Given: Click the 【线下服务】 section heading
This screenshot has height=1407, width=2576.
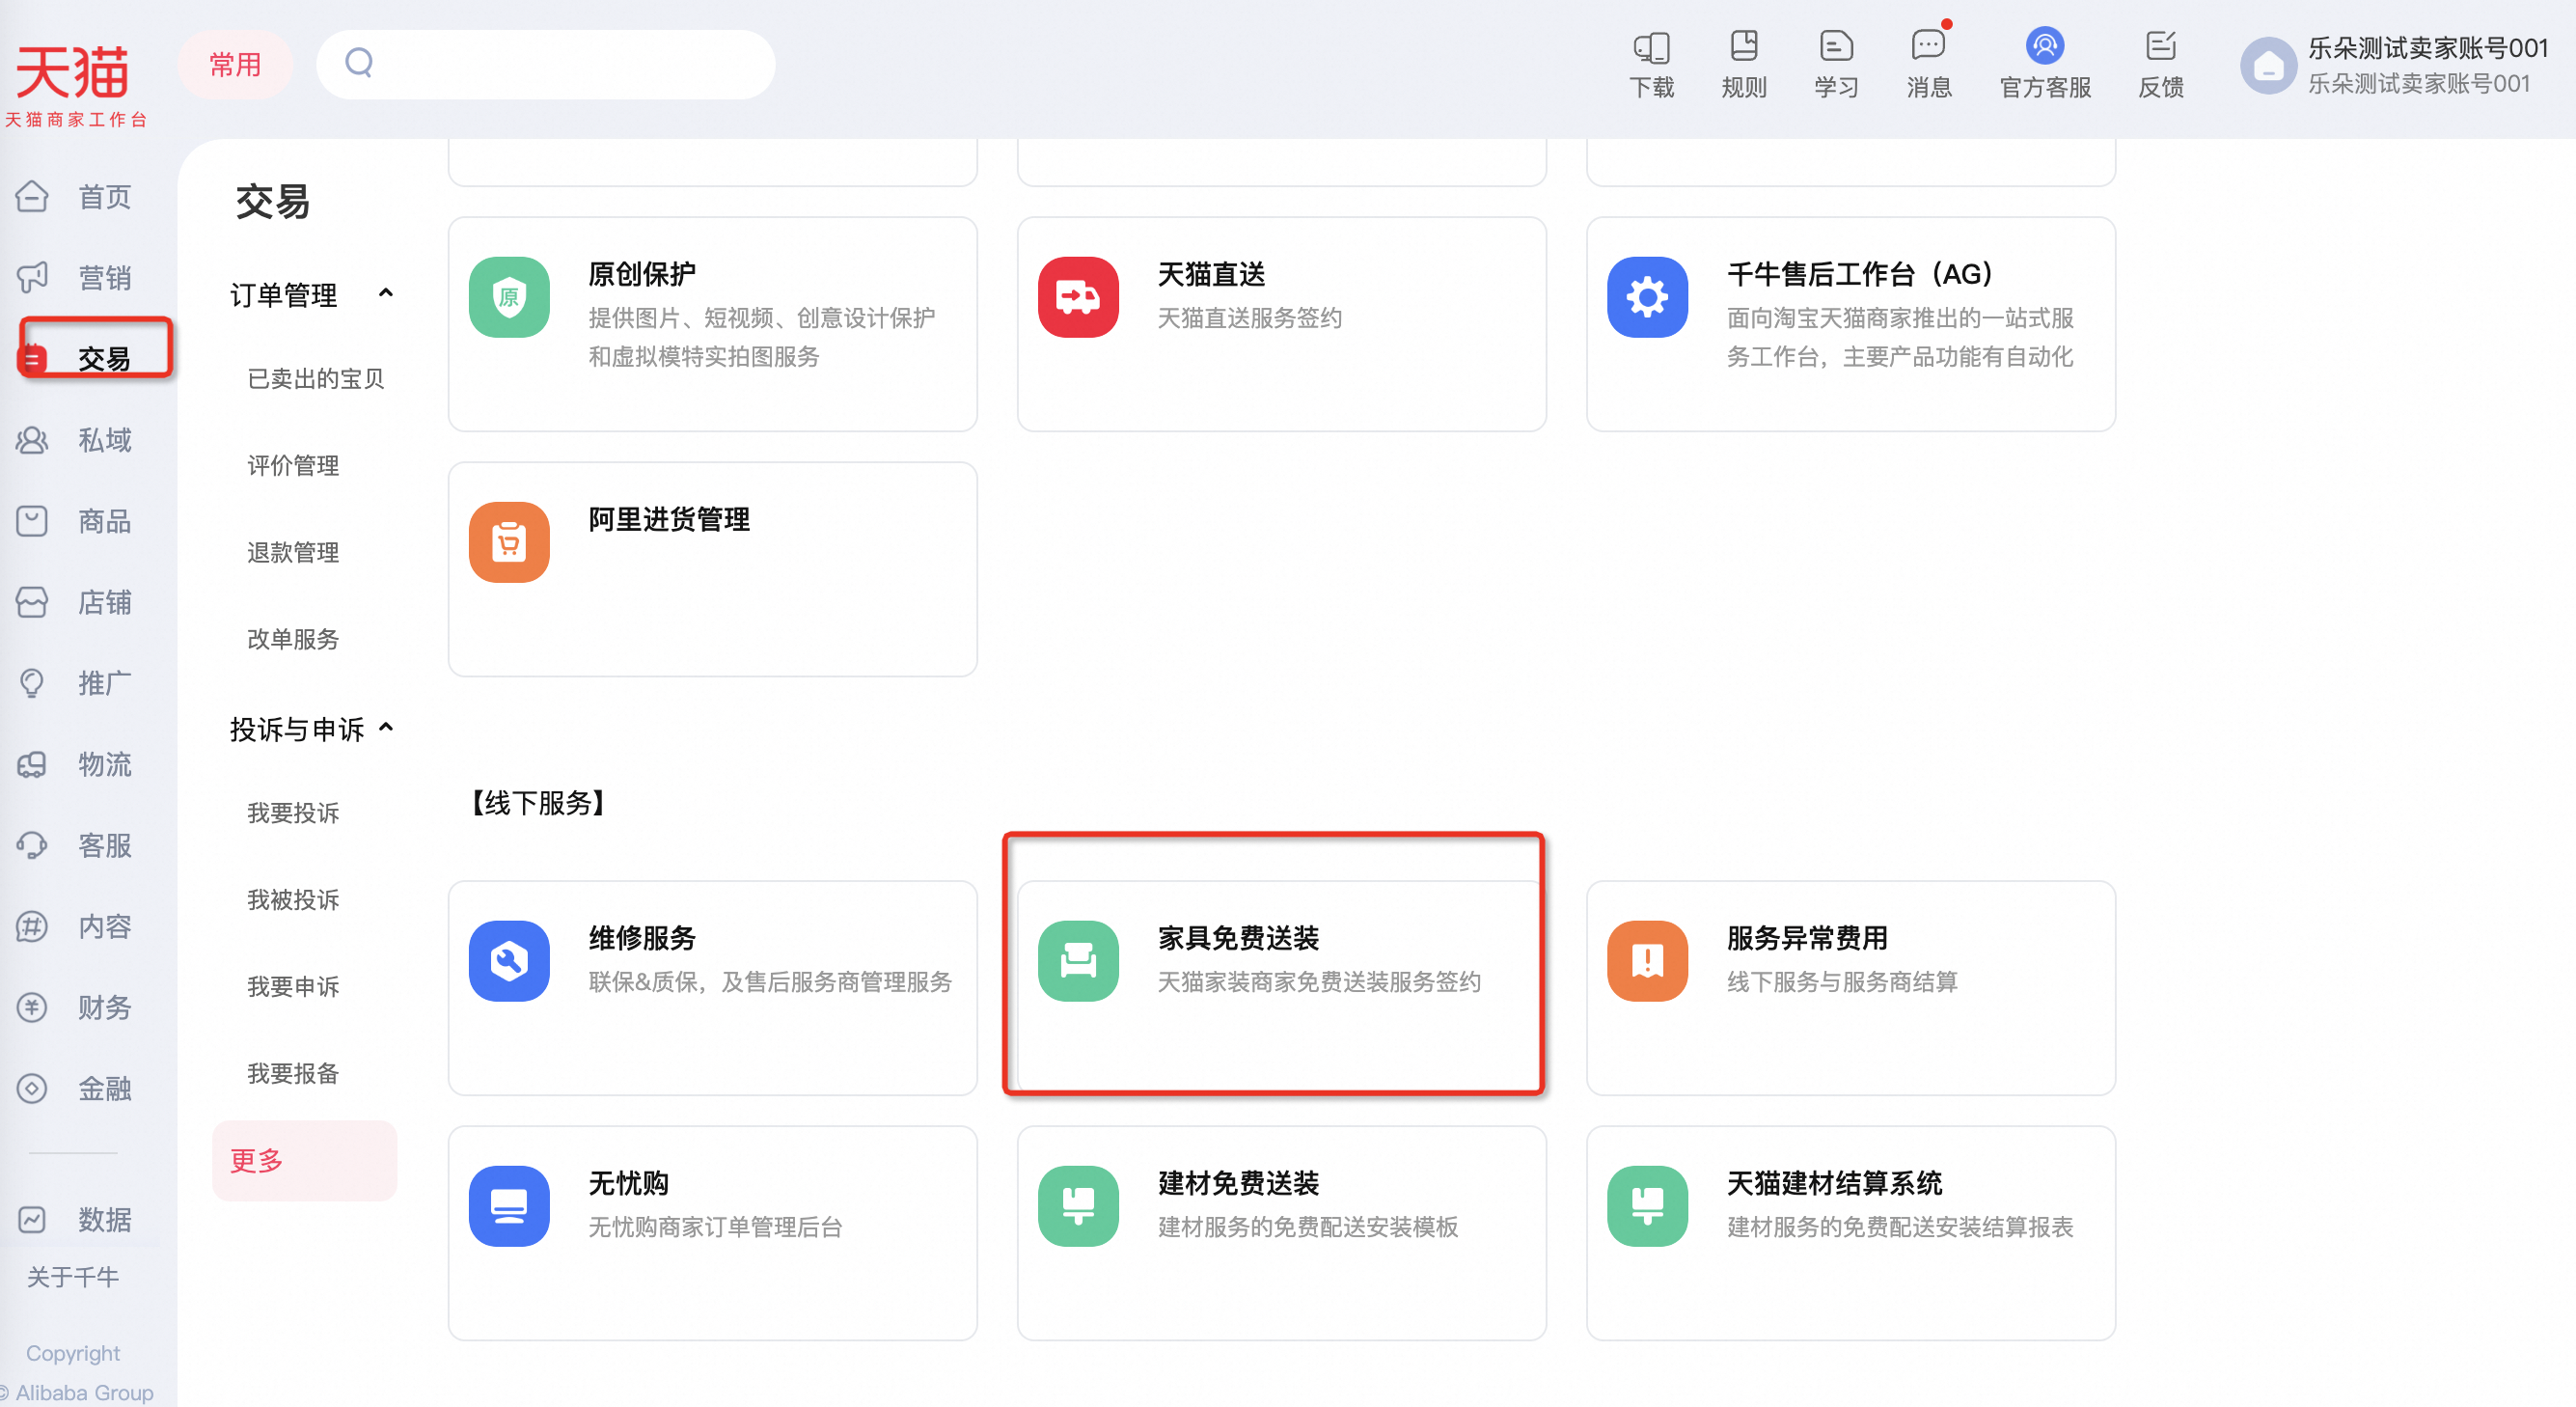Looking at the screenshot, I should [537, 804].
